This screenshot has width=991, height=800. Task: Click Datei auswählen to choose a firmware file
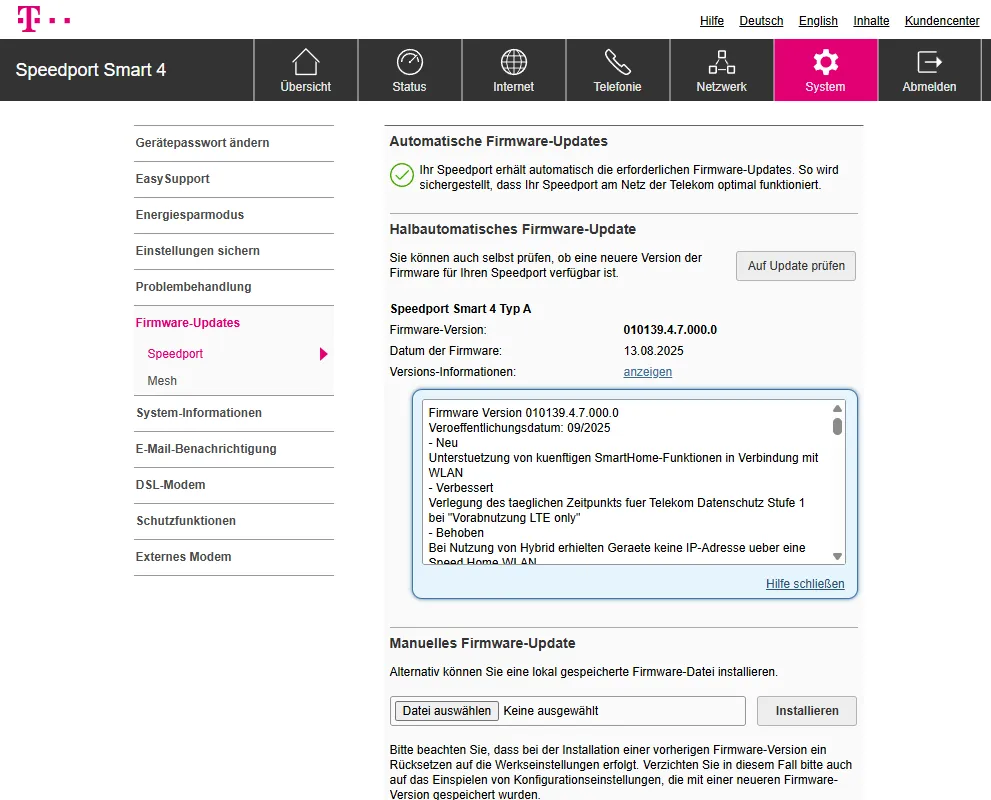coord(444,710)
